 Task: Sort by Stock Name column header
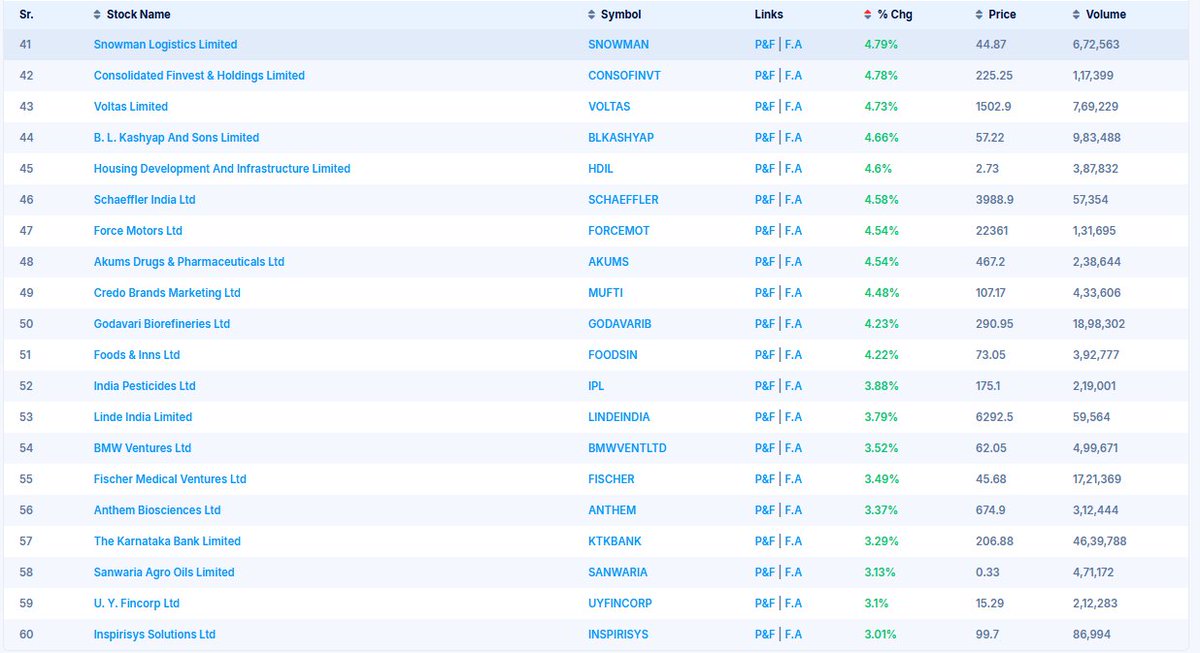131,14
